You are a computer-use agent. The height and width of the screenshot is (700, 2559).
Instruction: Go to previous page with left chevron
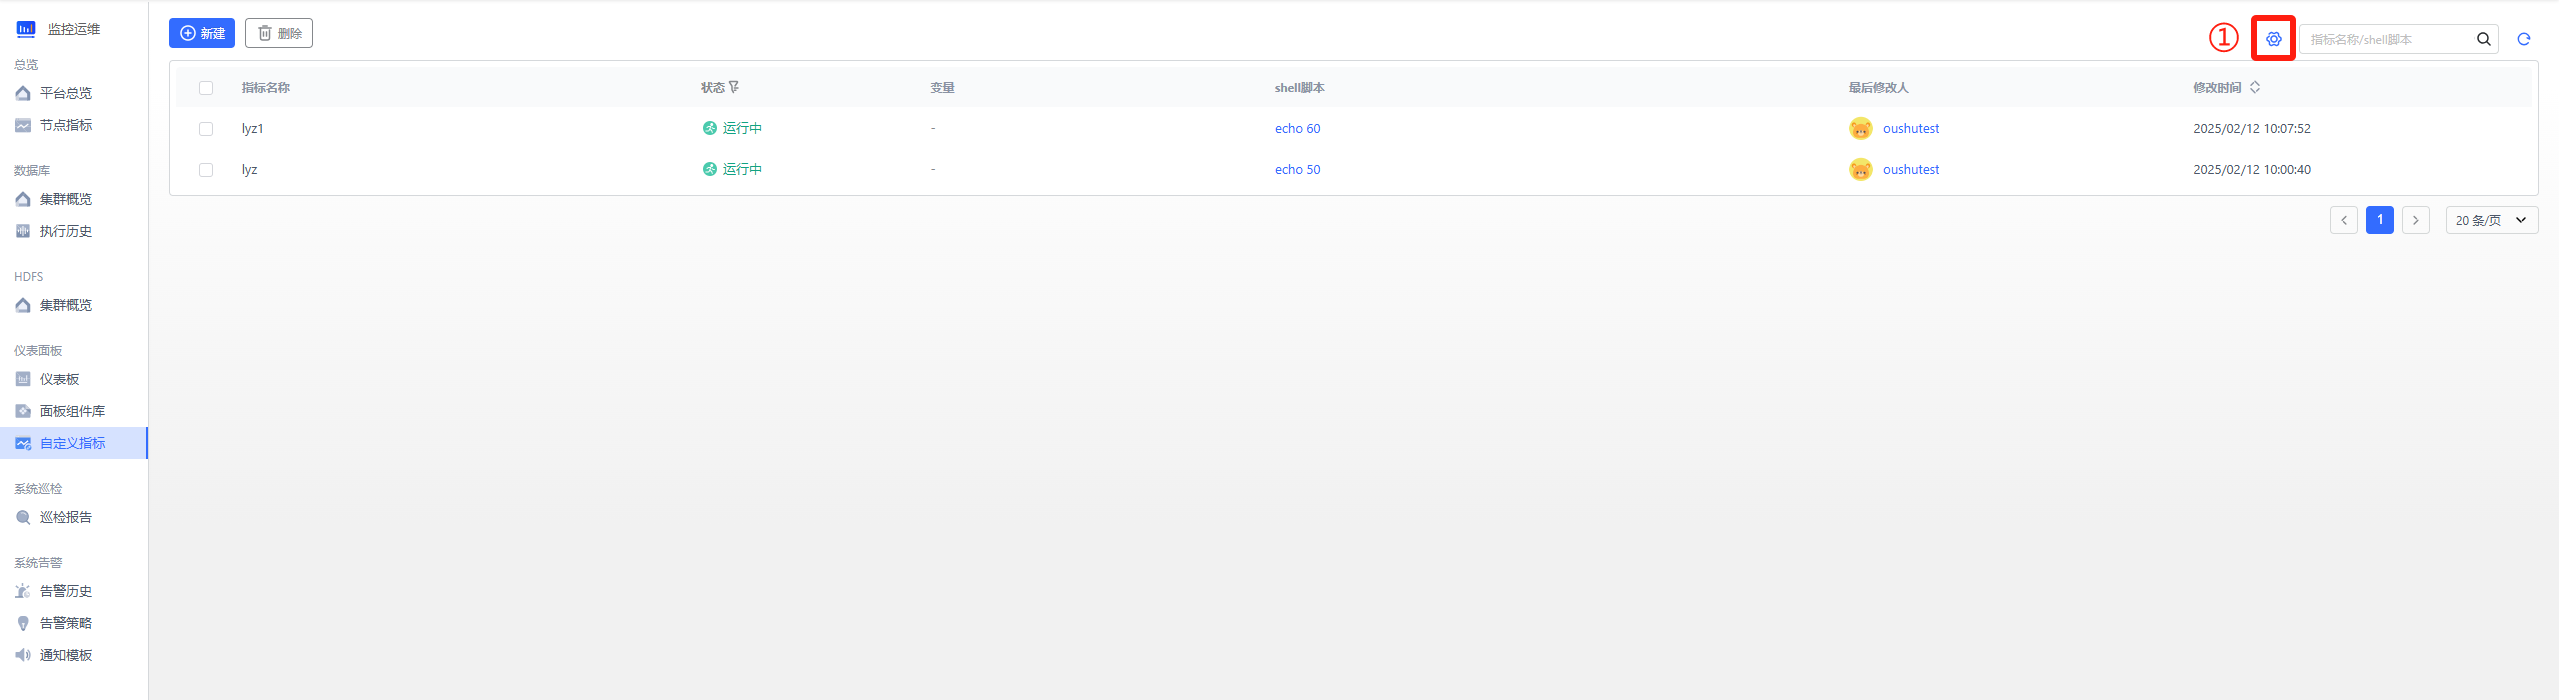2343,220
